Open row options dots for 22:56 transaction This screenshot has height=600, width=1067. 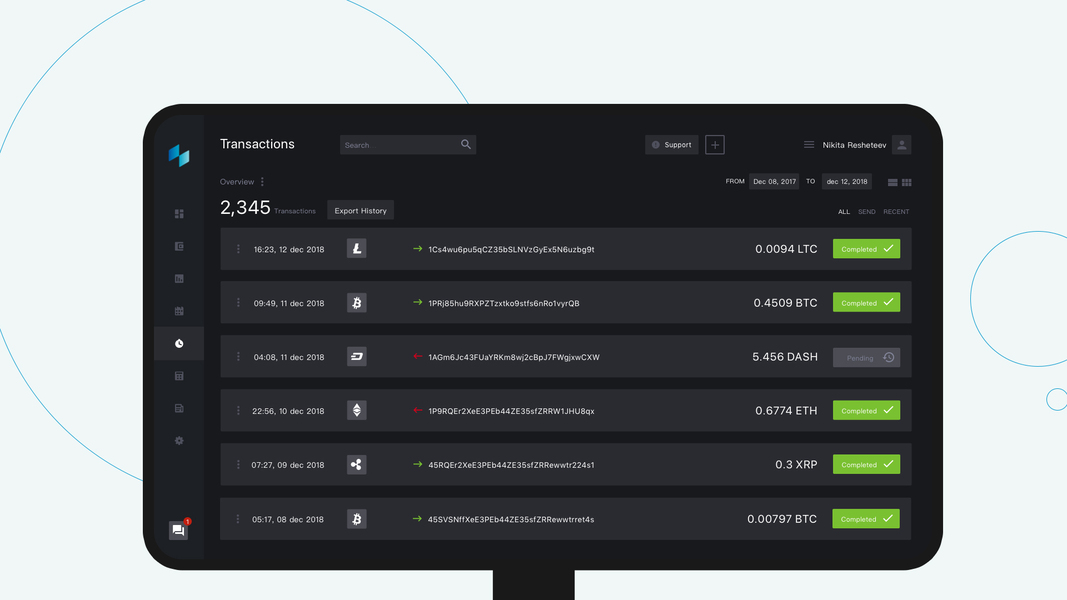coord(238,410)
